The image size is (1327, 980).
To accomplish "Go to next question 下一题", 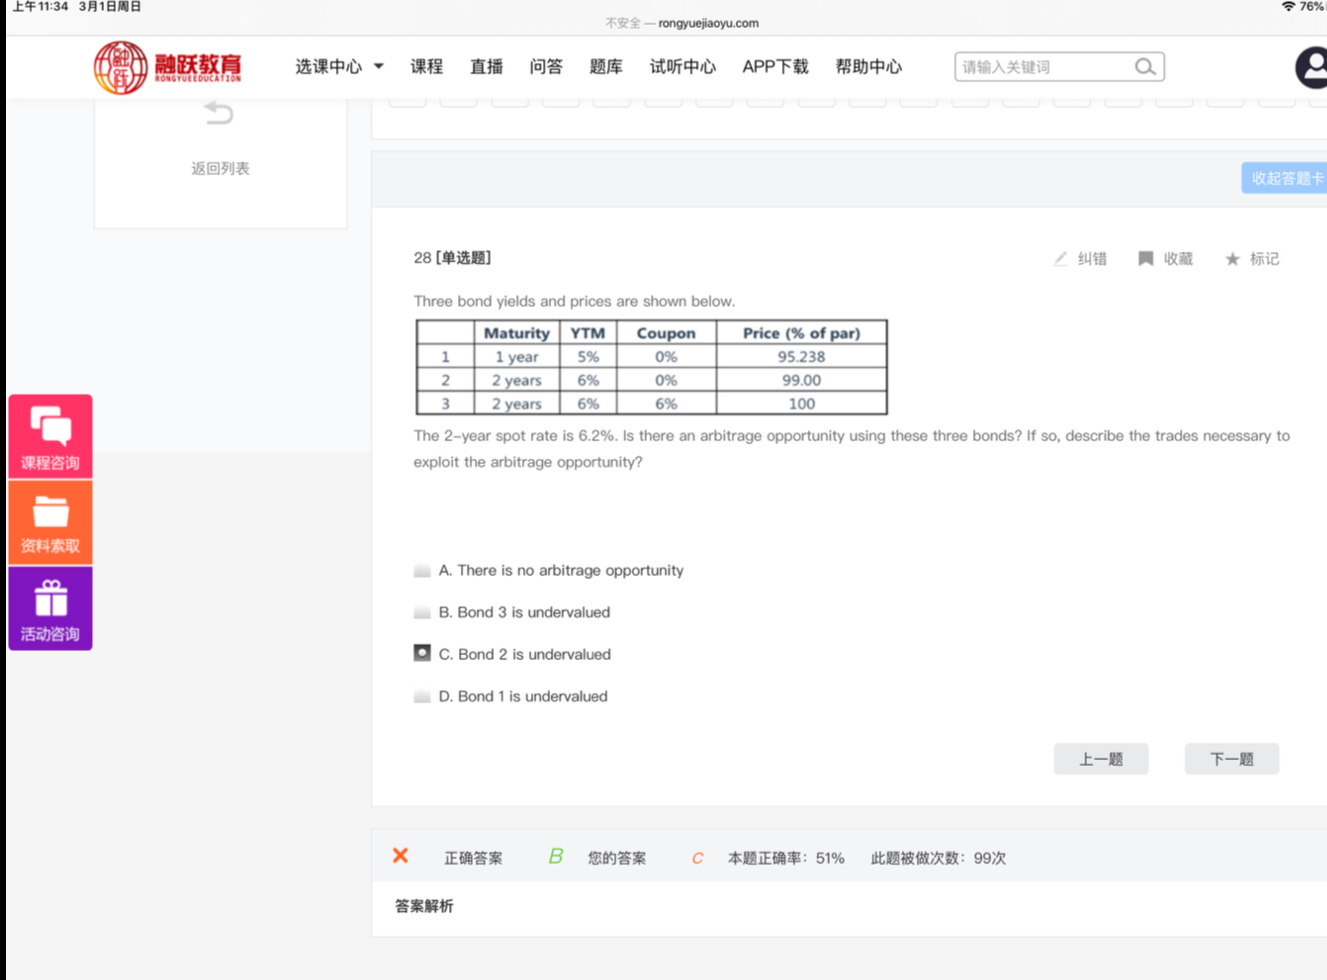I will pos(1231,759).
